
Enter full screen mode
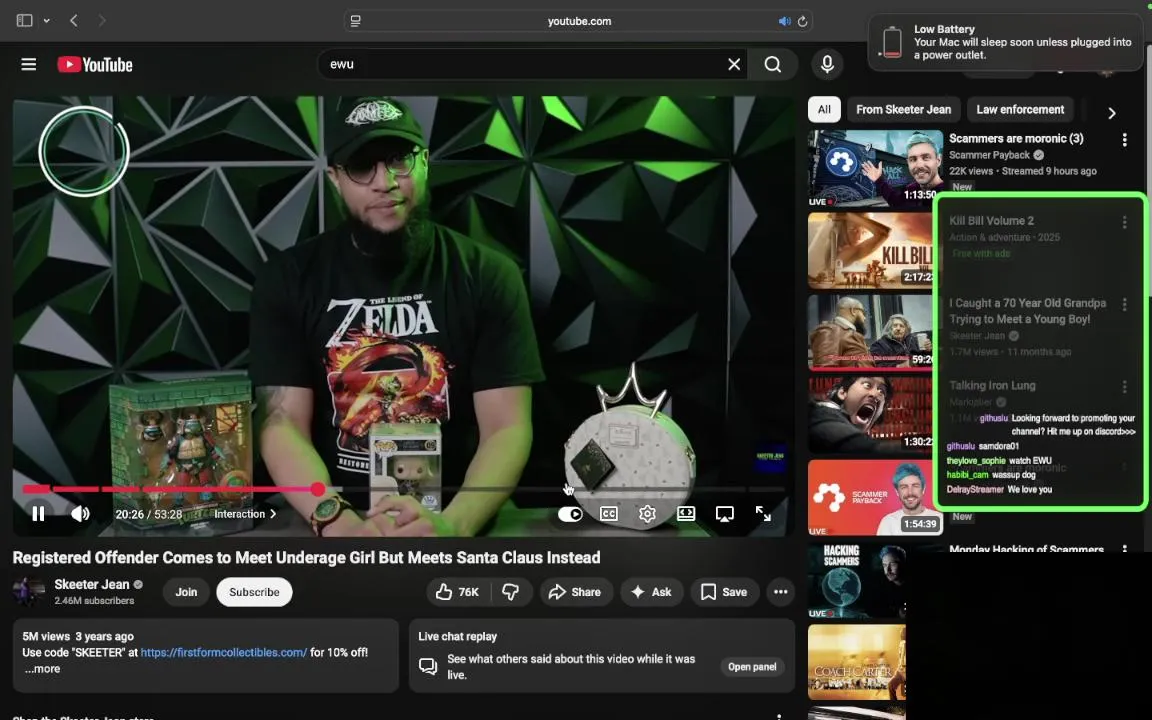click(x=763, y=514)
